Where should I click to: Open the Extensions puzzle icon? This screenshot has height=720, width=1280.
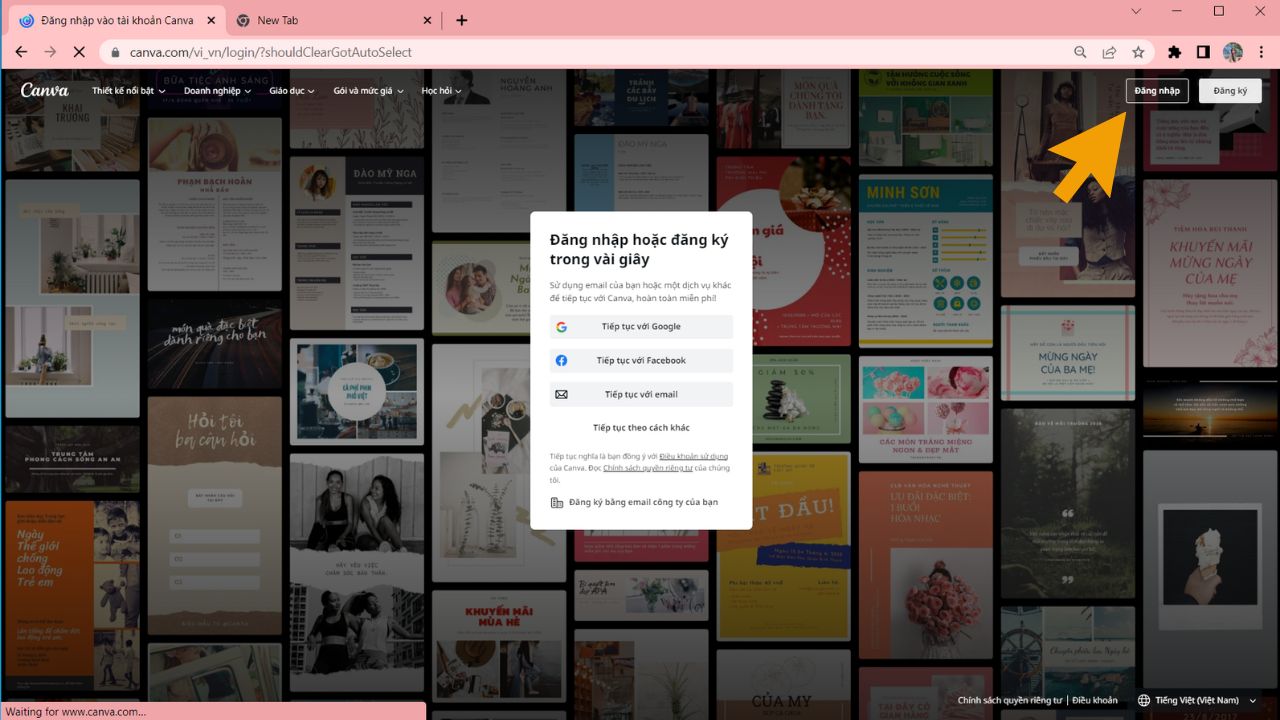click(1175, 52)
